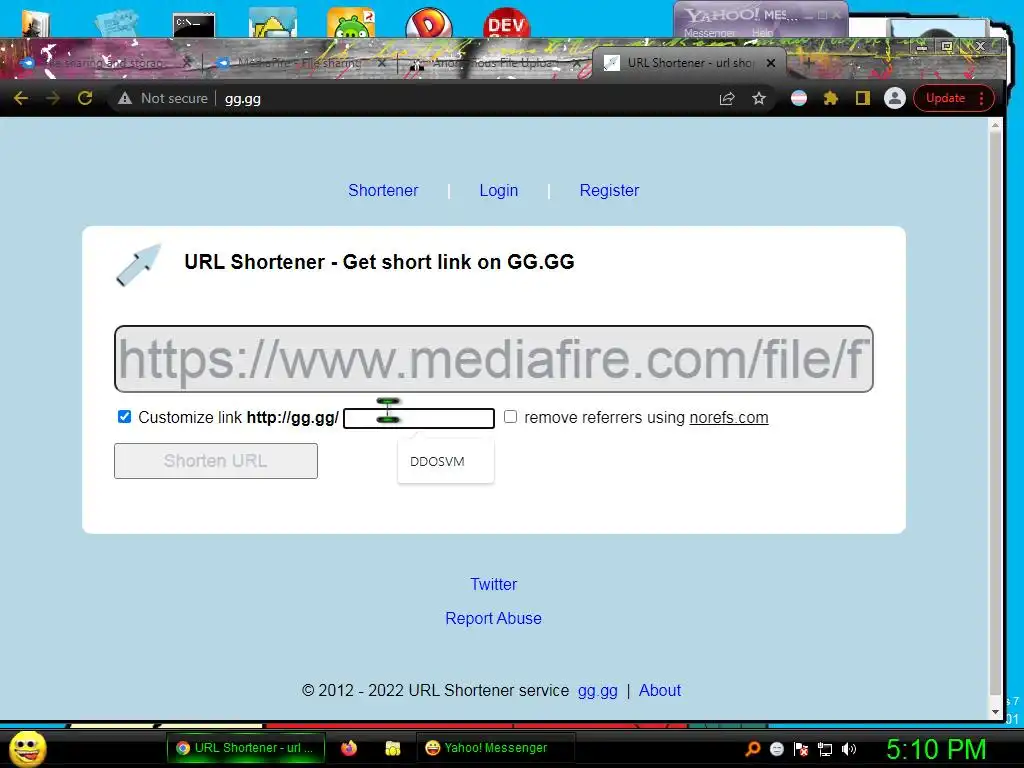Click the blue arrow GG.GG logo
This screenshot has width=1024, height=768.
(138, 264)
